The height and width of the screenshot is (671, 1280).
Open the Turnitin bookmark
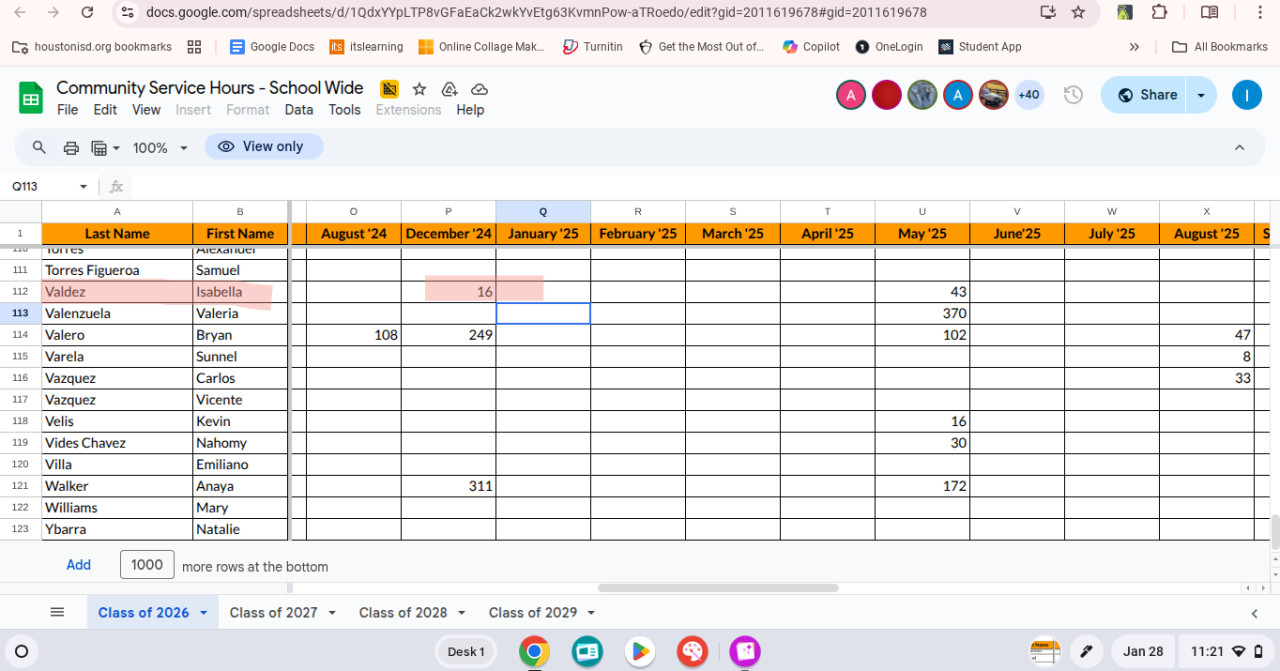click(593, 47)
